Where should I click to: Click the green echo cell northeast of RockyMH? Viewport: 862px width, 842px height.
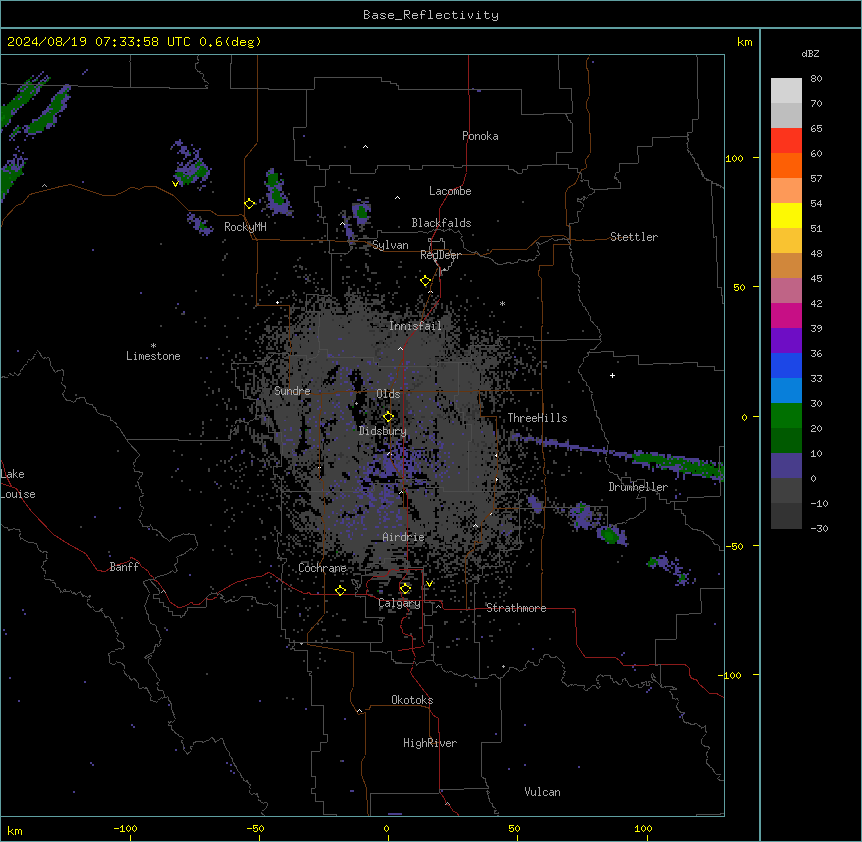pyautogui.click(x=275, y=191)
